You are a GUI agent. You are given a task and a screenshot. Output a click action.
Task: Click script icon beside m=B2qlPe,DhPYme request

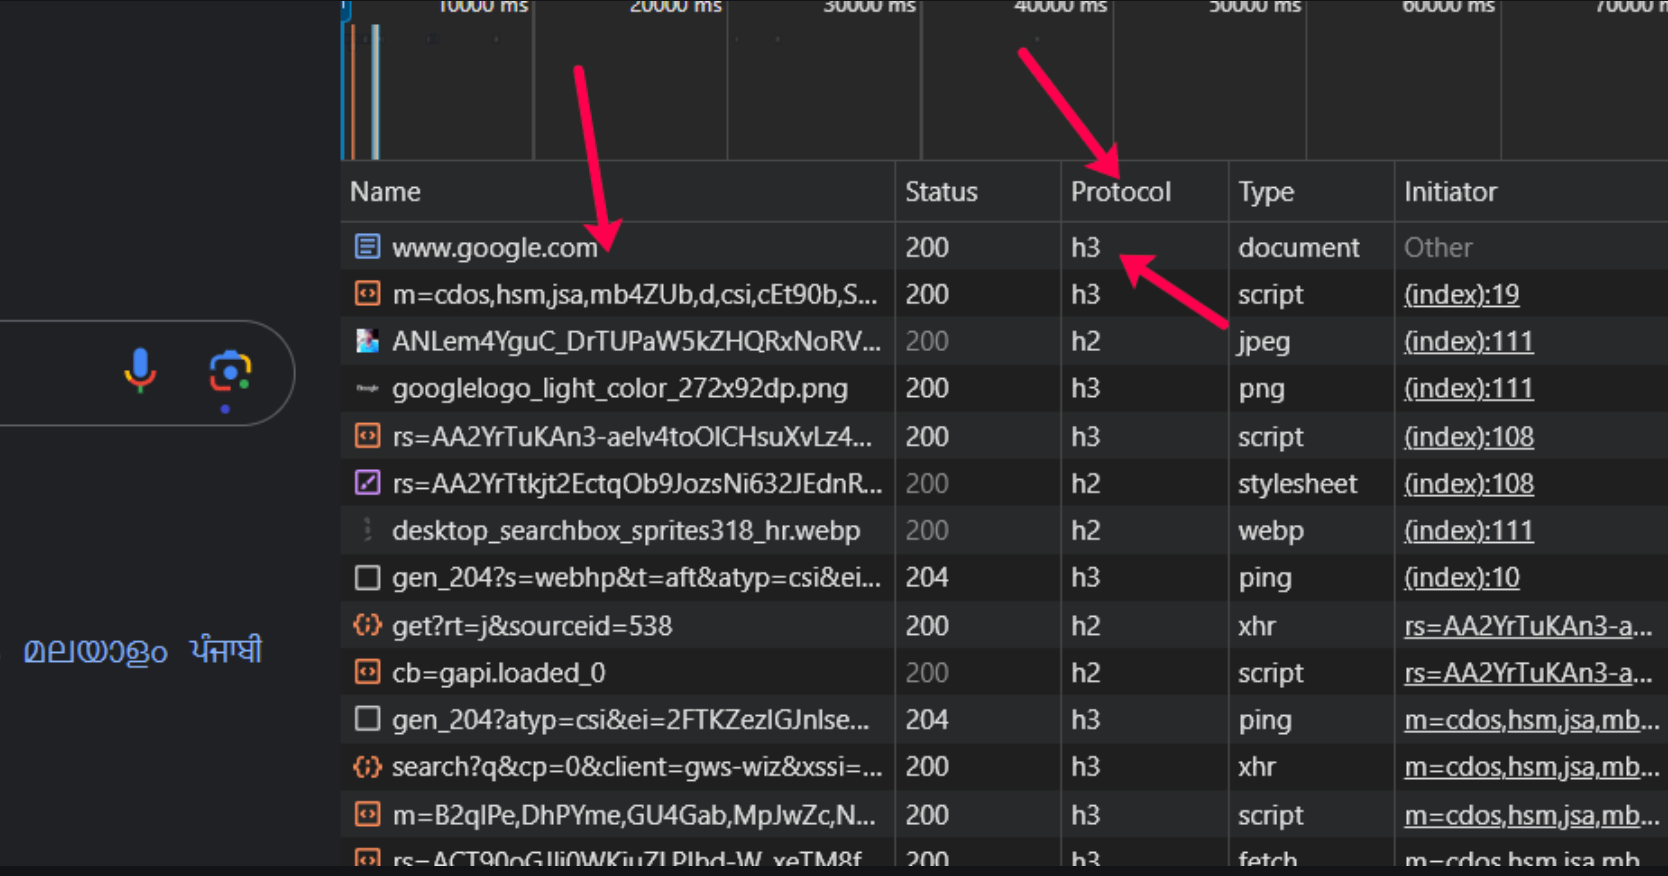point(367,814)
